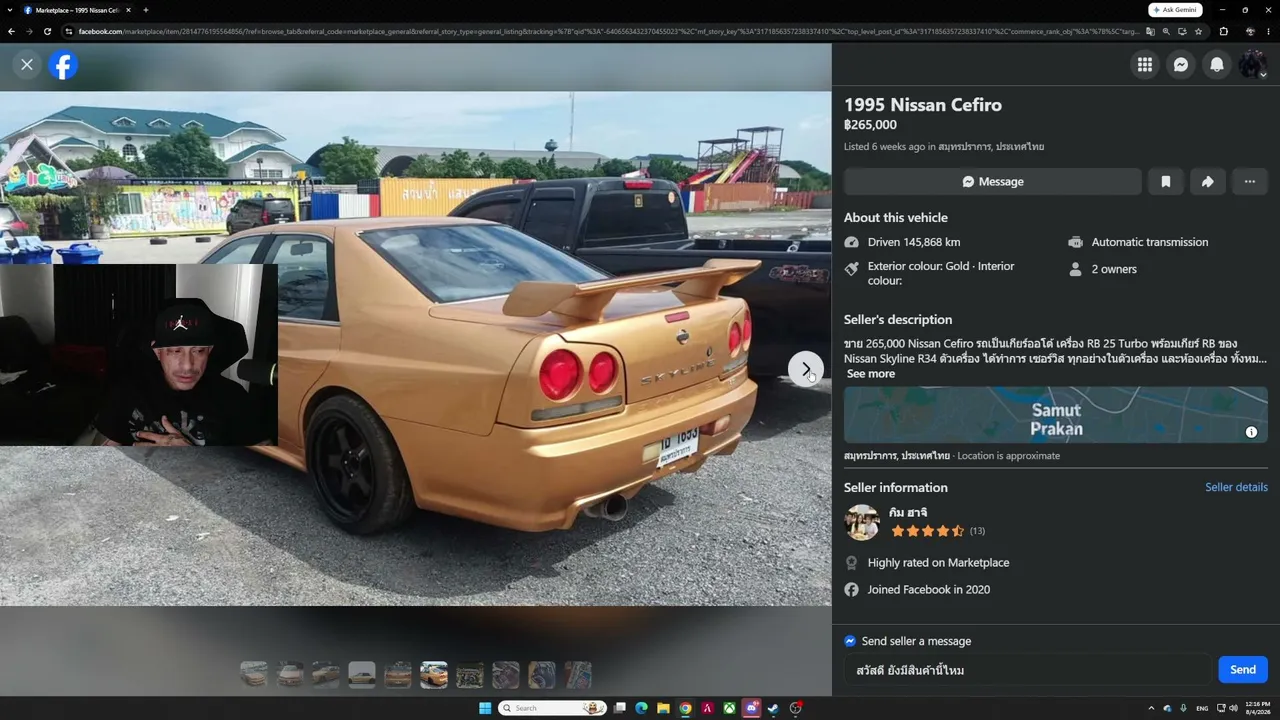The image size is (1280, 720).
Task: Open the clock and date panel
Action: pyautogui.click(x=1258, y=708)
